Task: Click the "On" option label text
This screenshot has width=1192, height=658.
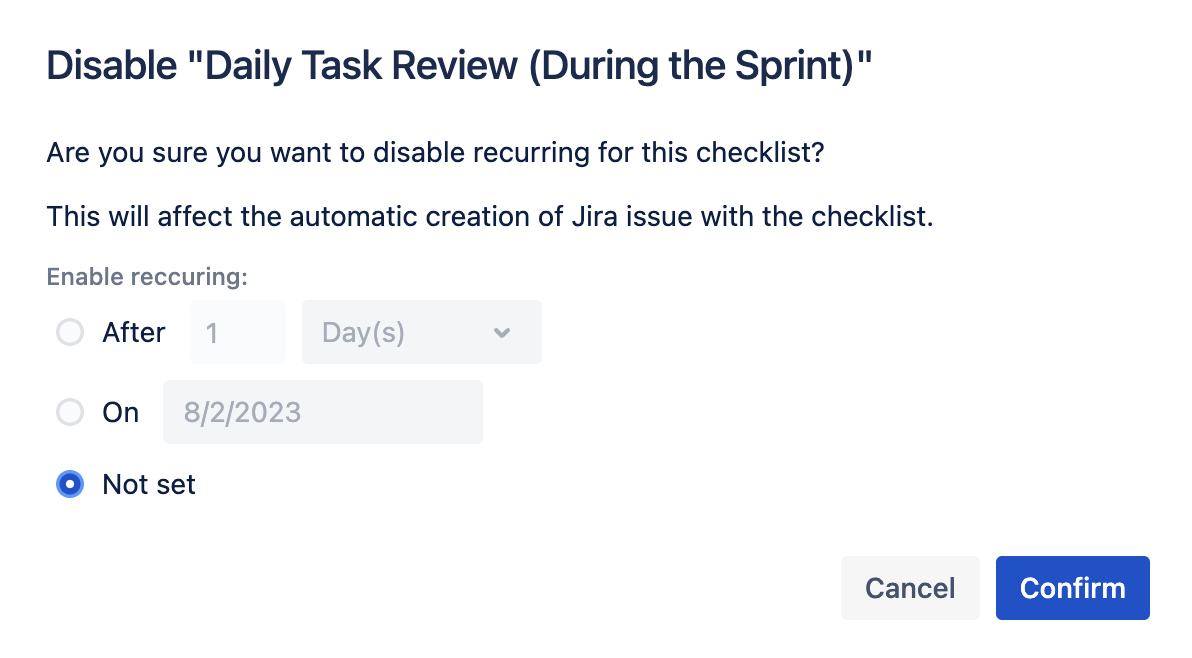Action: click(121, 412)
